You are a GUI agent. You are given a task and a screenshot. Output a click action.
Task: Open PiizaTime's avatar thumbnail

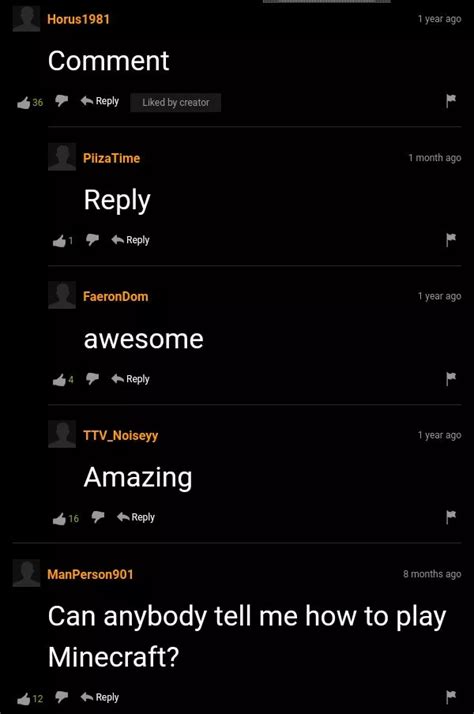pos(62,157)
